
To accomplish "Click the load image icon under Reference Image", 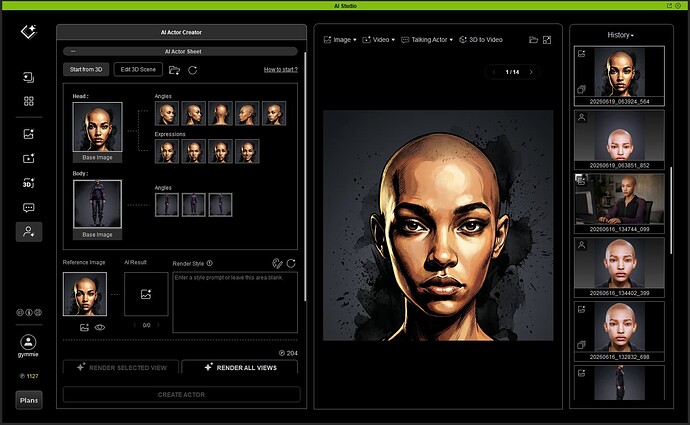I will click(x=84, y=327).
